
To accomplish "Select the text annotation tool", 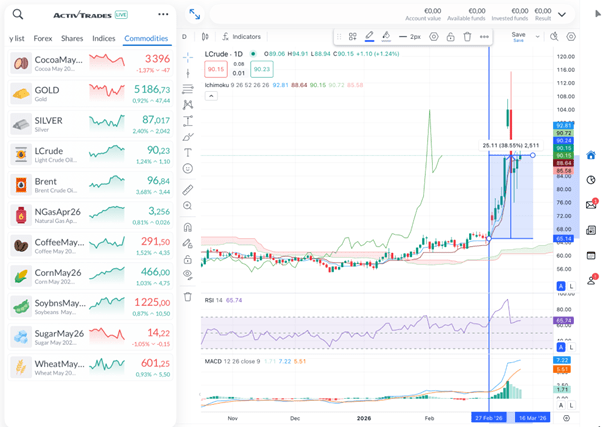I will [188, 152].
